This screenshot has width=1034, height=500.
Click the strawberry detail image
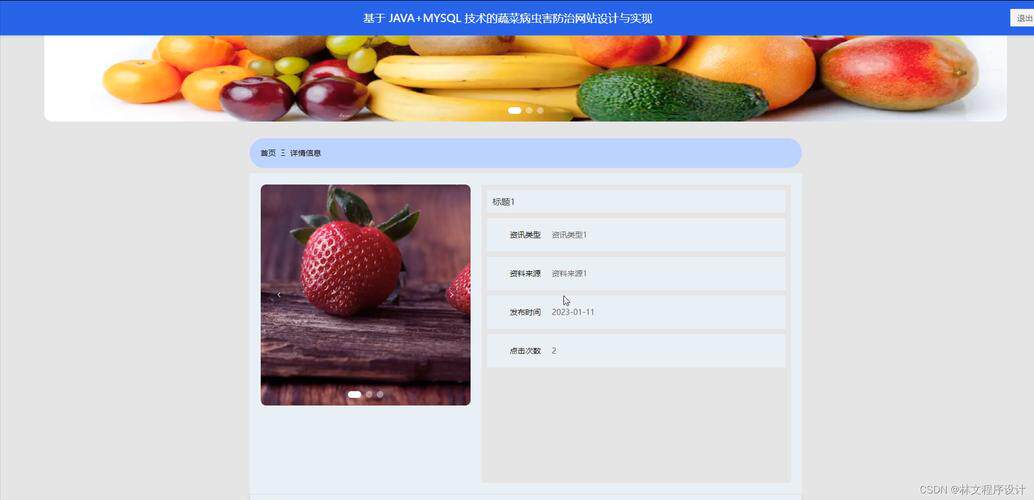coord(365,295)
